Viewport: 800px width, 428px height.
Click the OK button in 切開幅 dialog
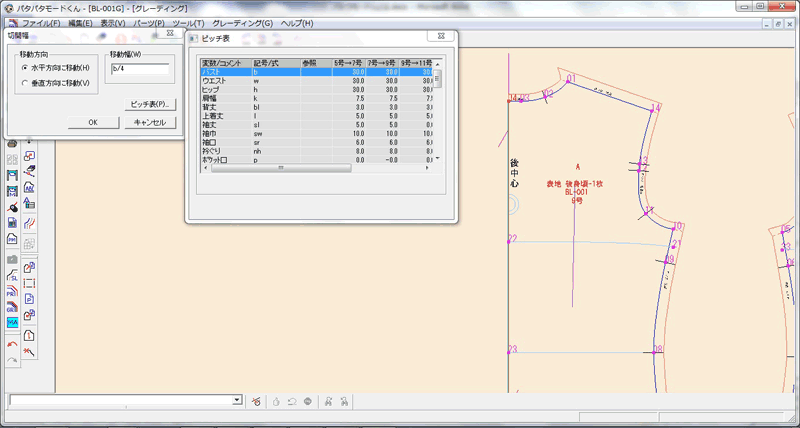point(92,122)
